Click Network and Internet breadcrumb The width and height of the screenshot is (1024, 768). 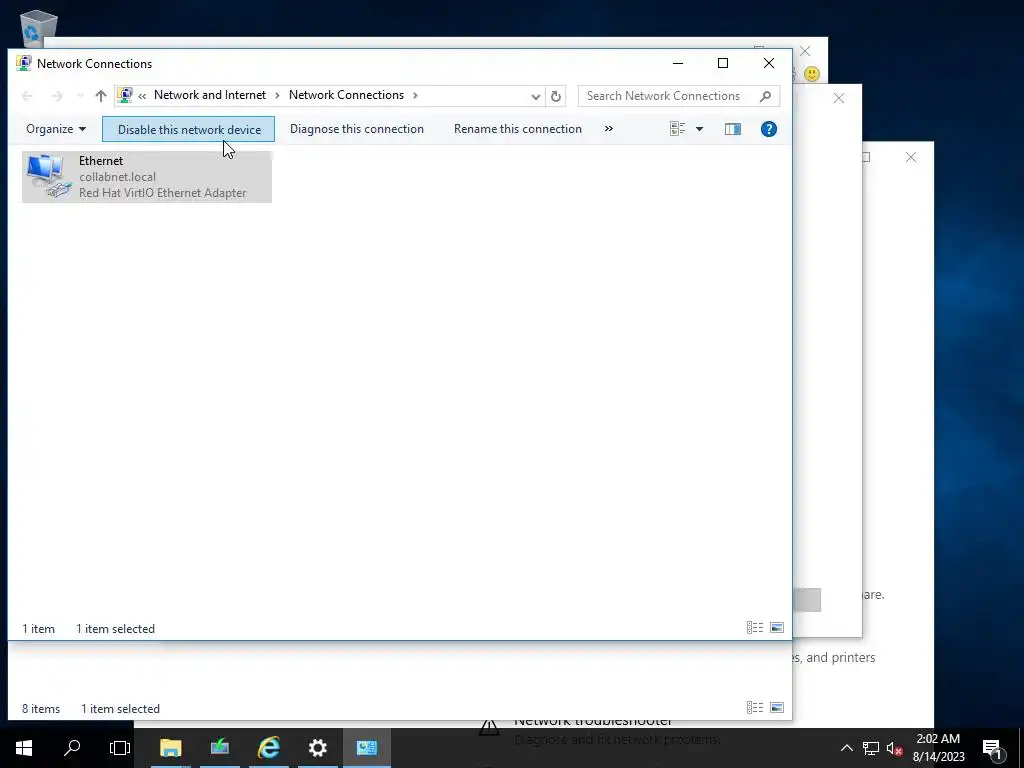coord(210,95)
